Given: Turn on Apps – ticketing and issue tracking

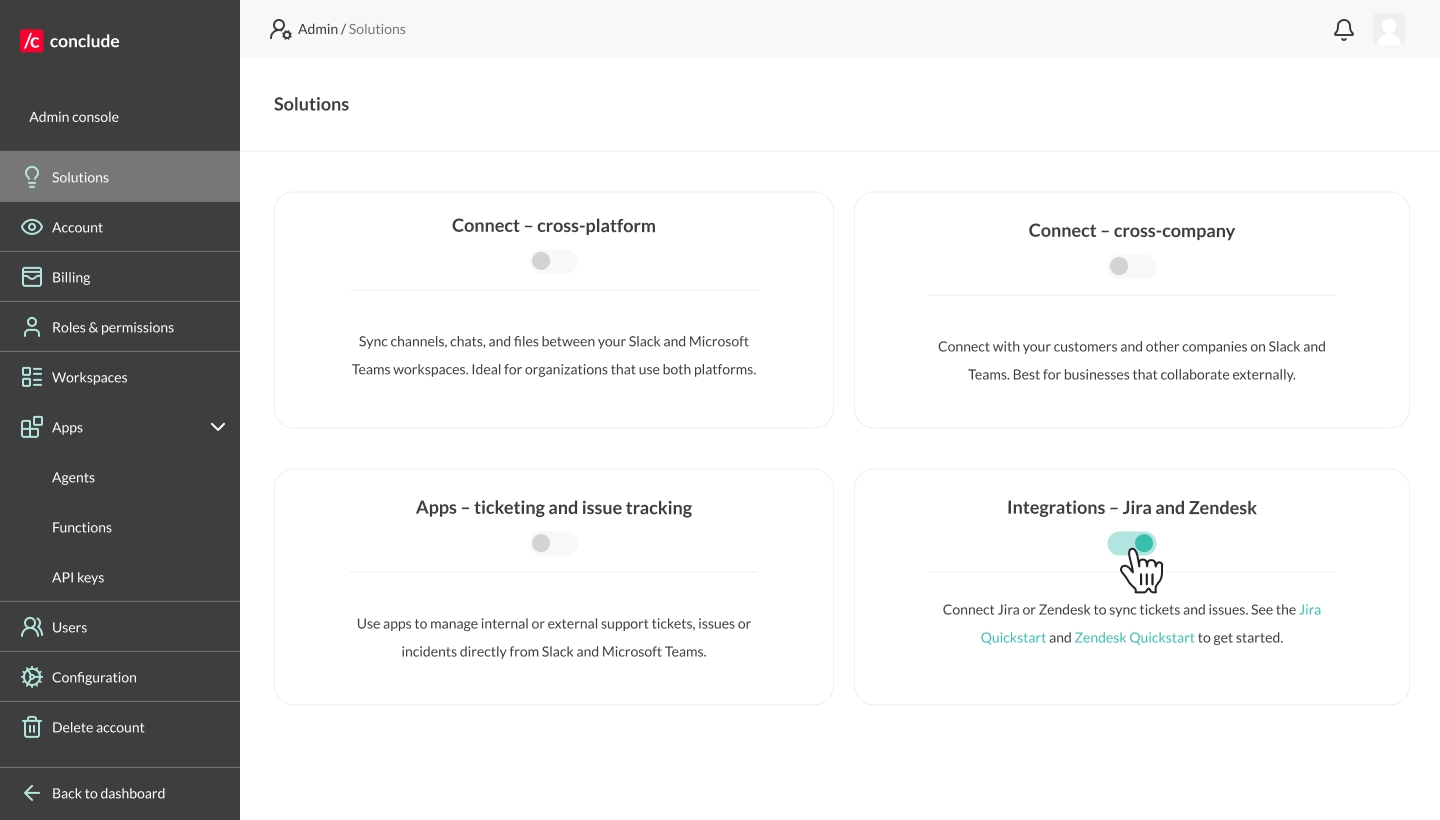Looking at the screenshot, I should click(554, 543).
